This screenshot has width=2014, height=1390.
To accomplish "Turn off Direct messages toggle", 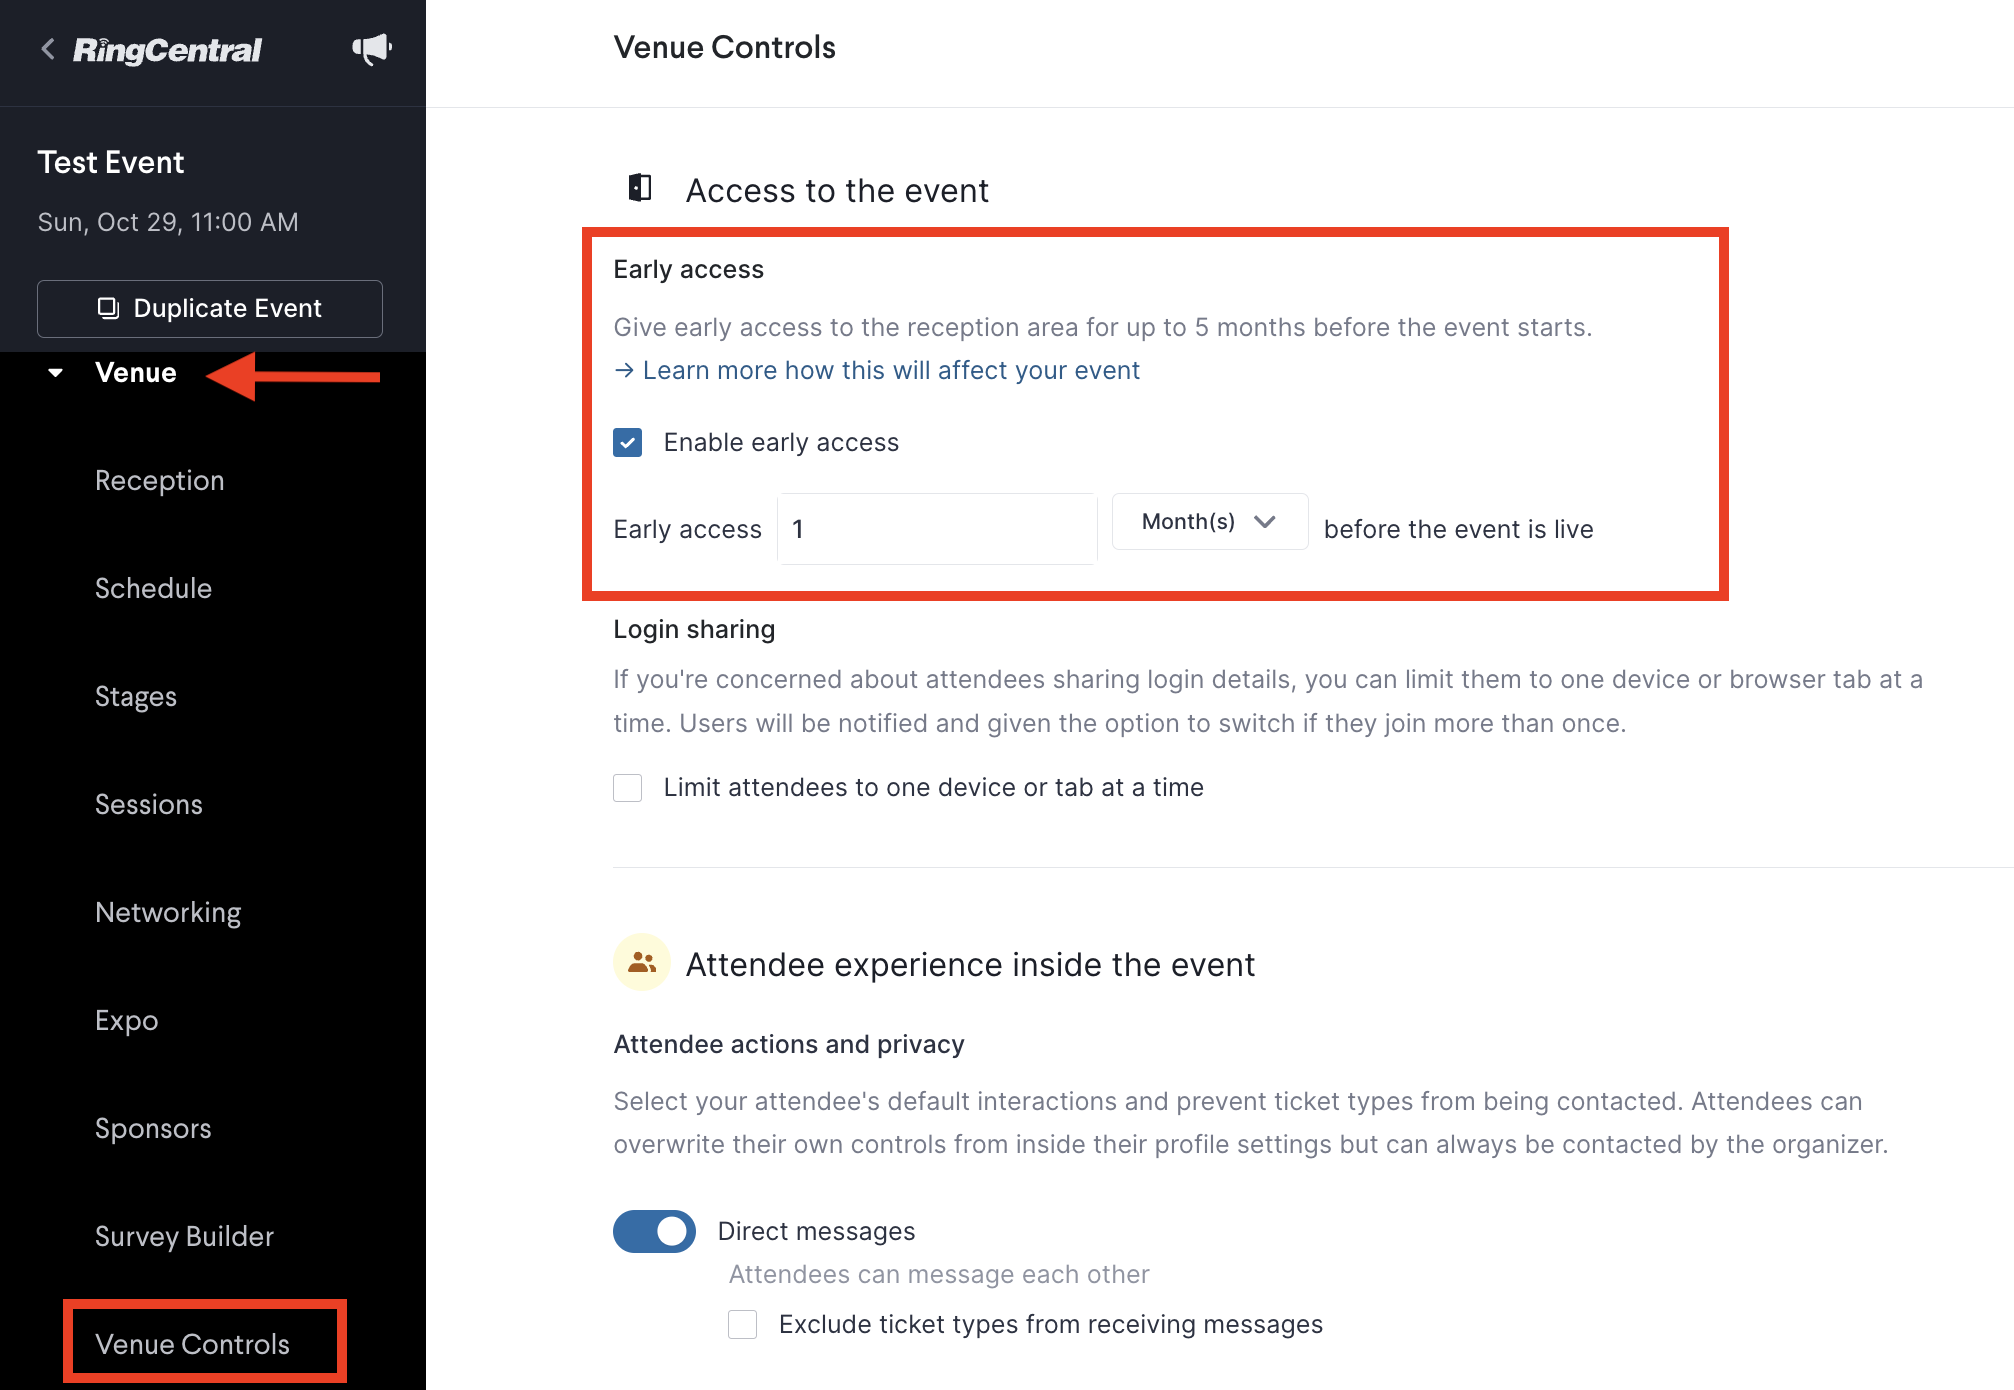I will (x=654, y=1231).
